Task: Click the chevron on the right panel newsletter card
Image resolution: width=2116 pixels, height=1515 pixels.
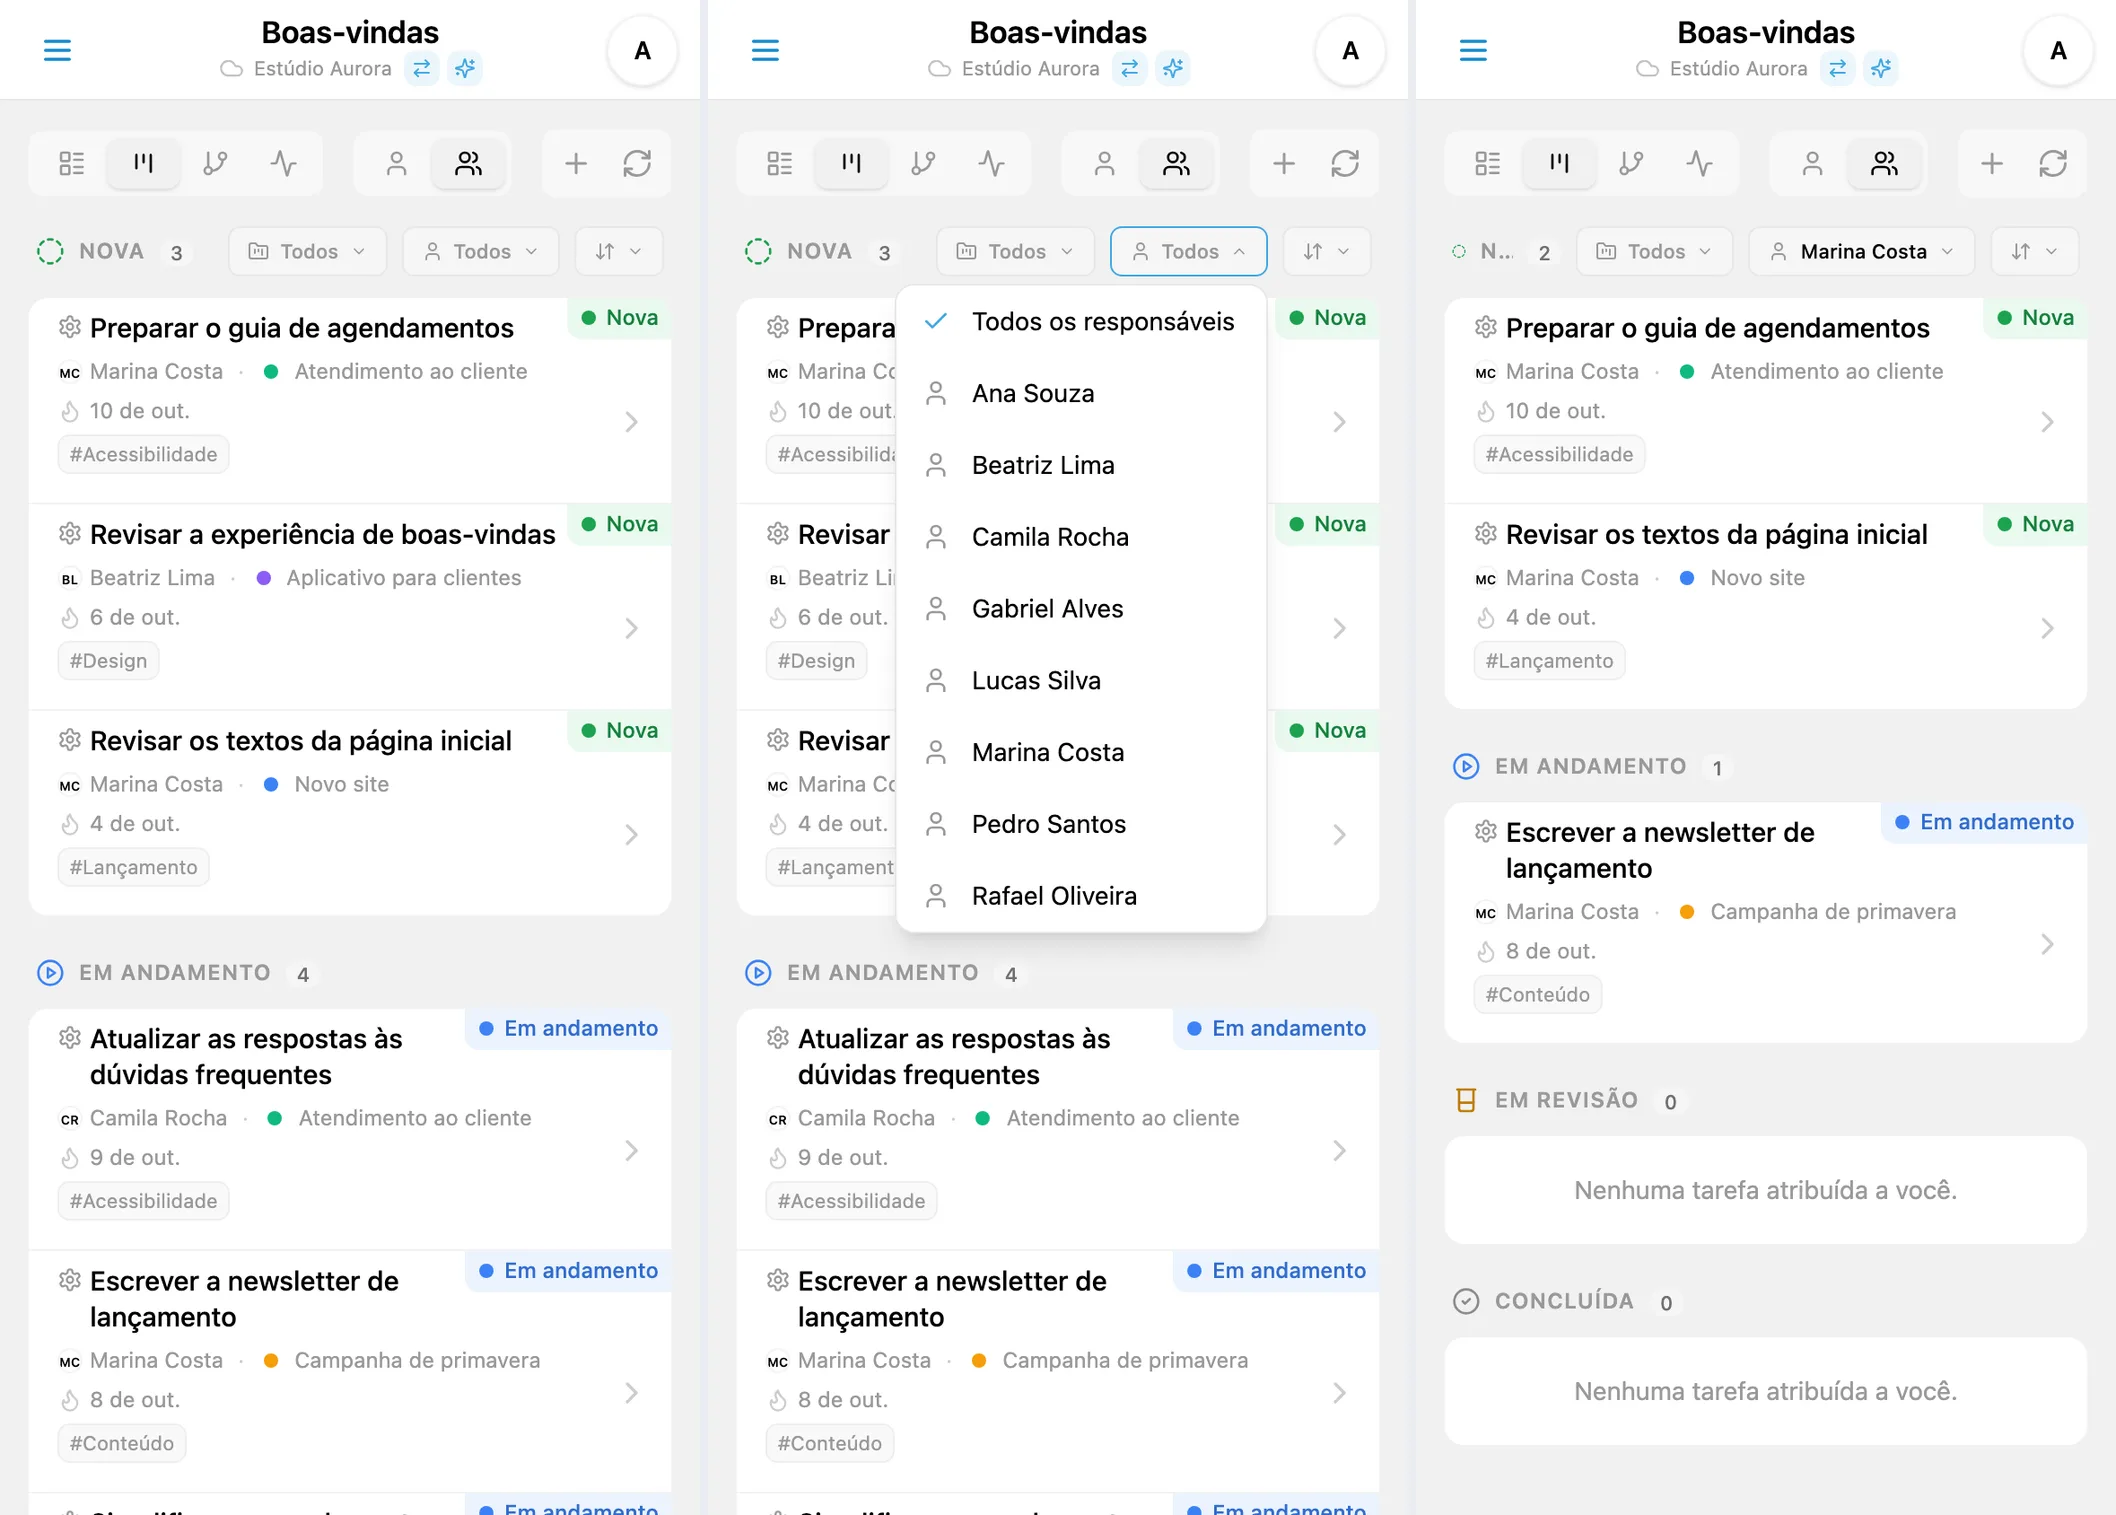Action: (2047, 944)
